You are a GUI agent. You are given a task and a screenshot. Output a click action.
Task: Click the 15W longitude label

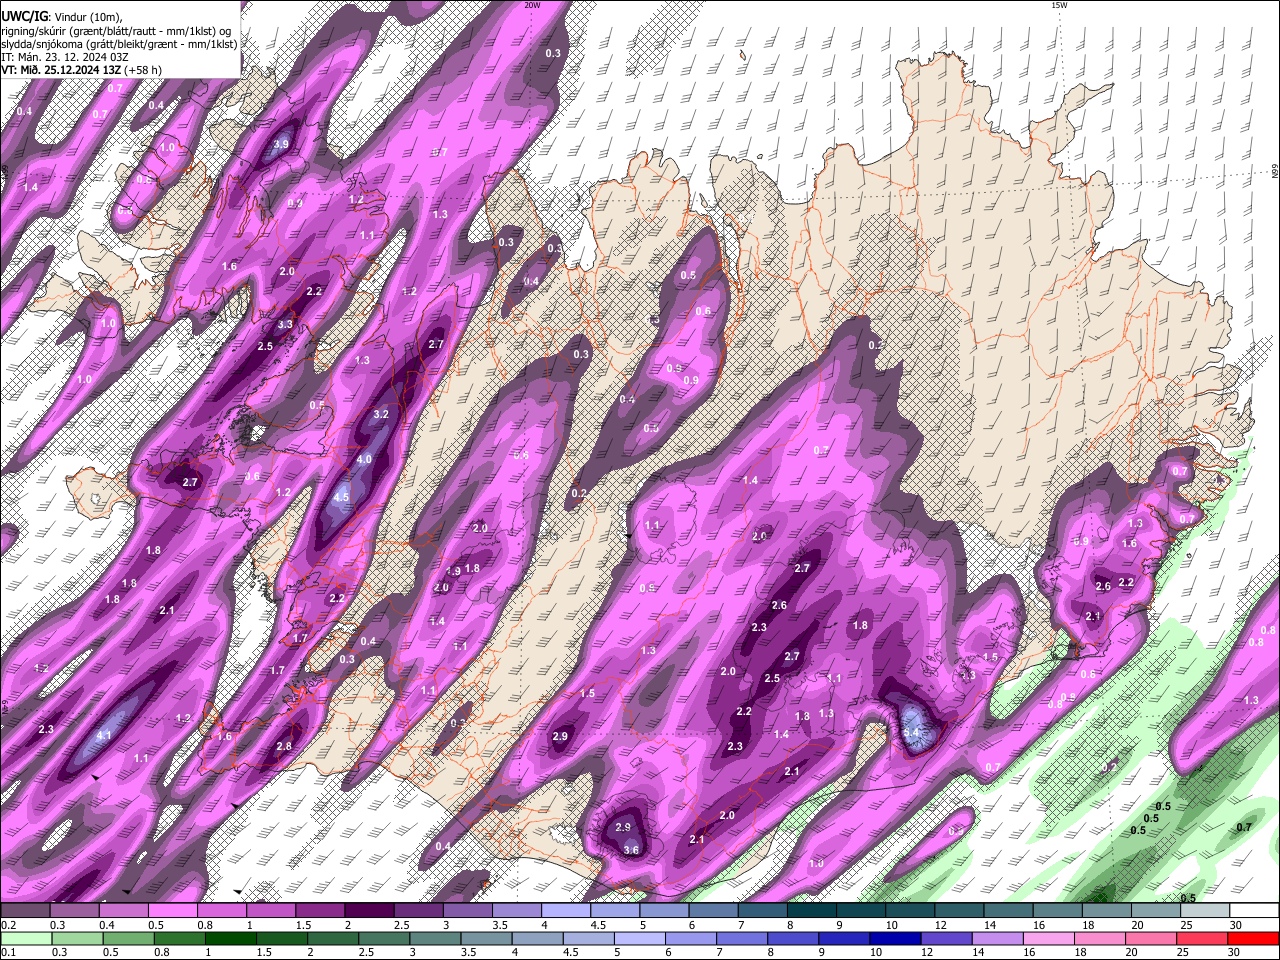click(x=1059, y=5)
